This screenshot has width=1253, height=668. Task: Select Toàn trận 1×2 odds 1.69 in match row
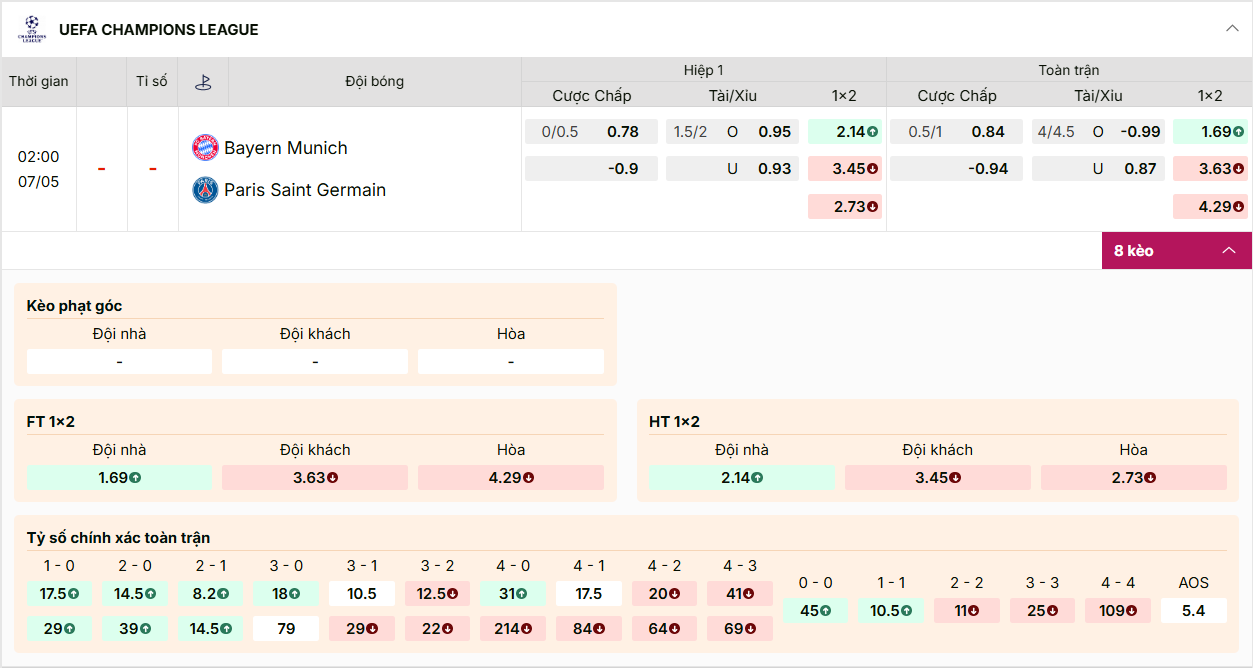point(1210,132)
